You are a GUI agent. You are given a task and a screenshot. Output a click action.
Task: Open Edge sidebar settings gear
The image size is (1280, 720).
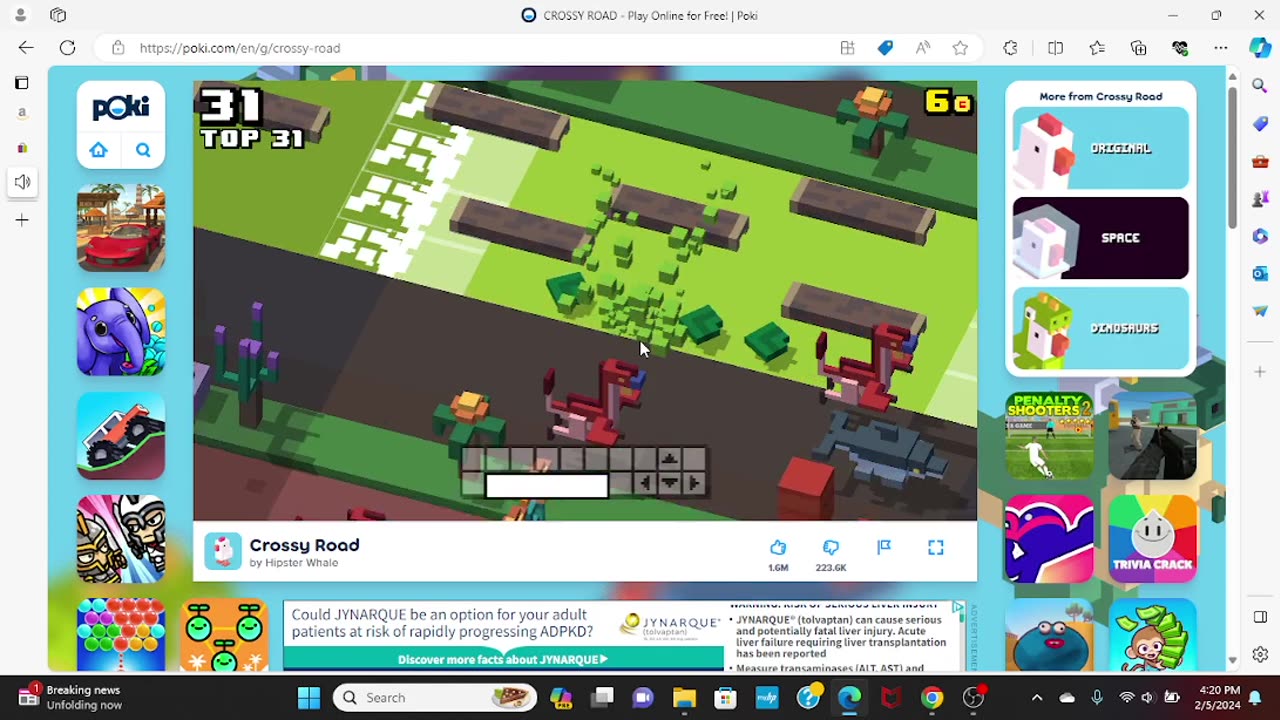point(1260,655)
